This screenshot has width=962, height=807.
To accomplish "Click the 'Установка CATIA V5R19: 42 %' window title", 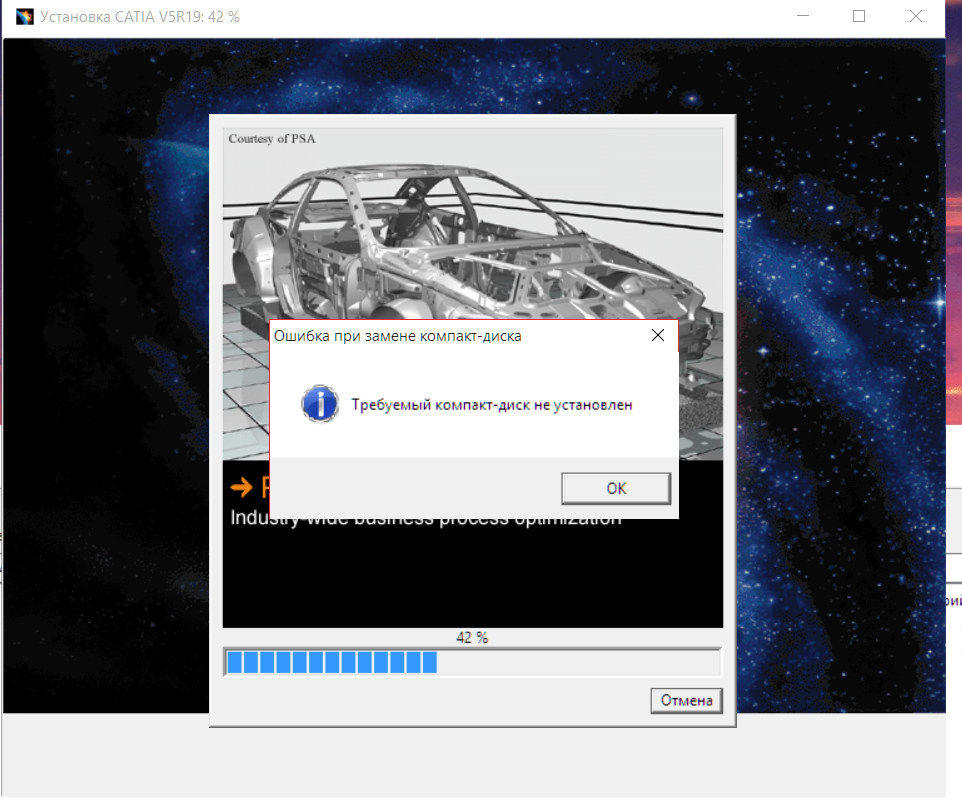I will point(140,17).
